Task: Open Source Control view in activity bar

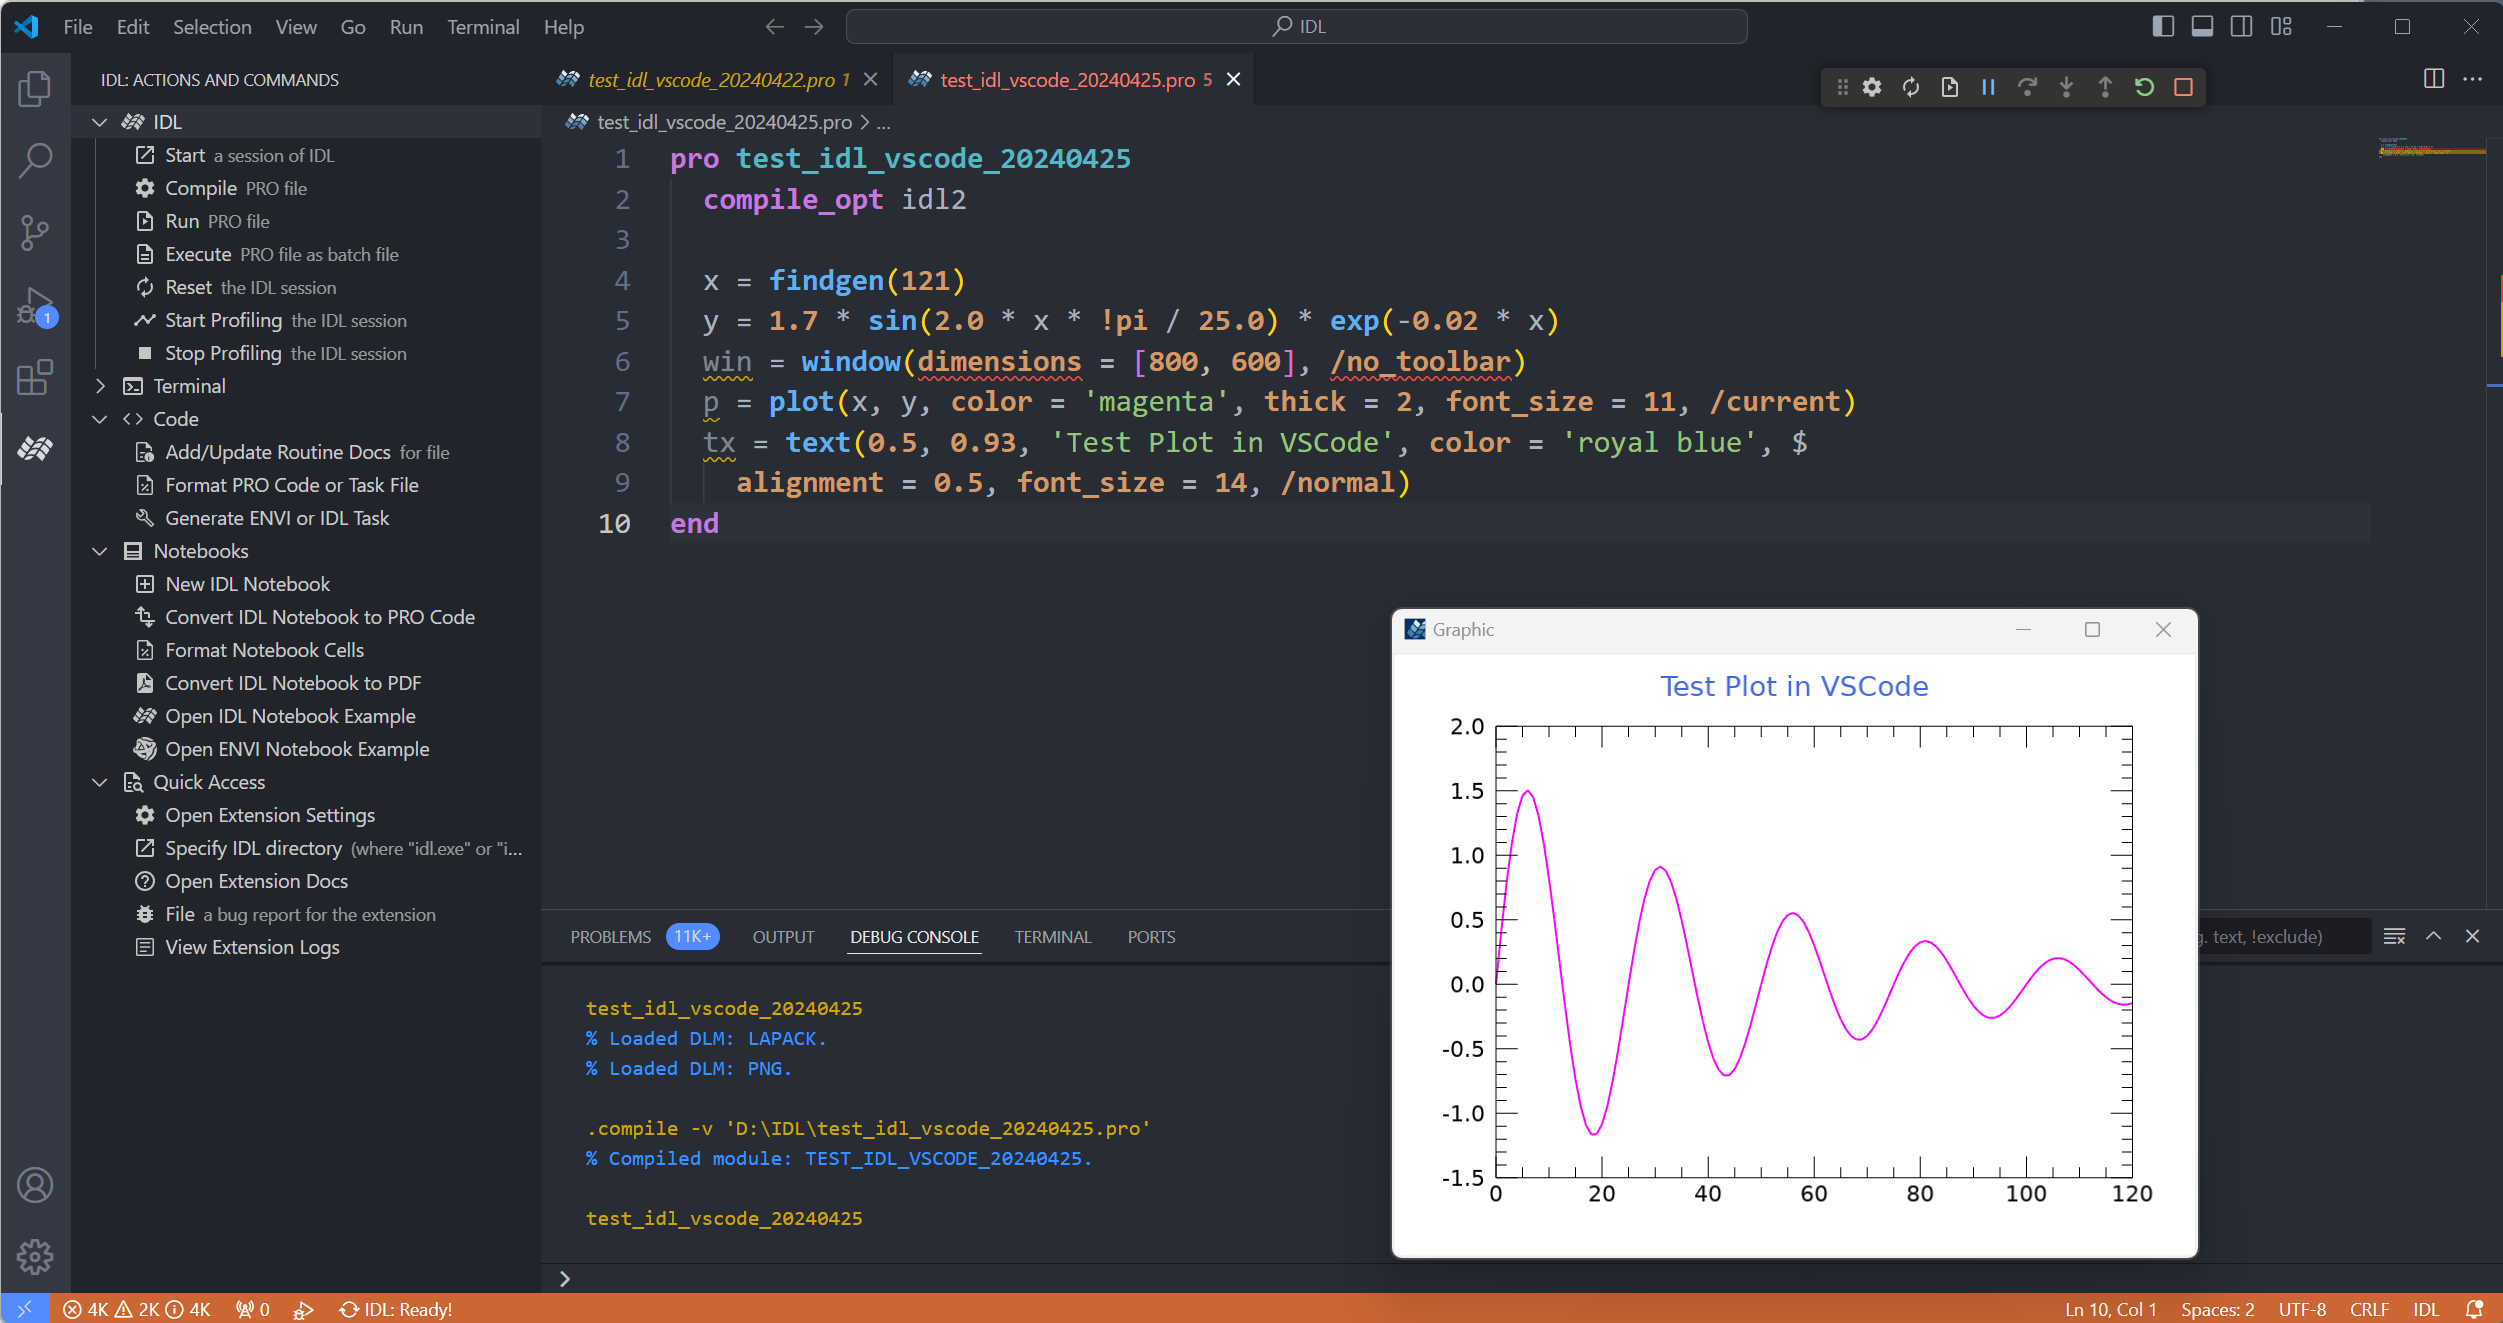Action: click(35, 233)
